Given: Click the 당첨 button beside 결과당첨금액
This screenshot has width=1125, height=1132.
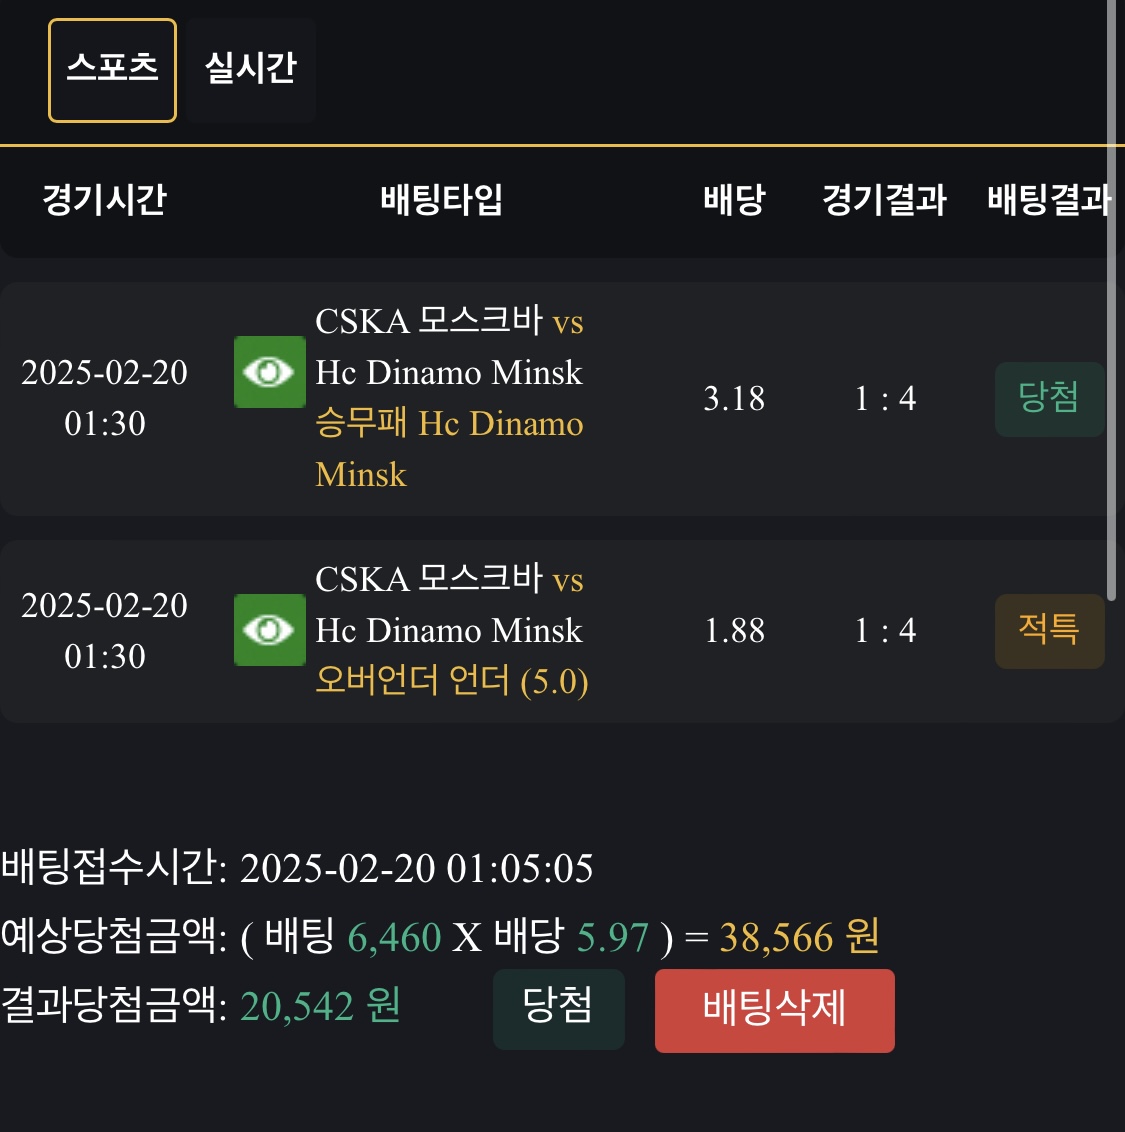Looking at the screenshot, I should point(558,1007).
